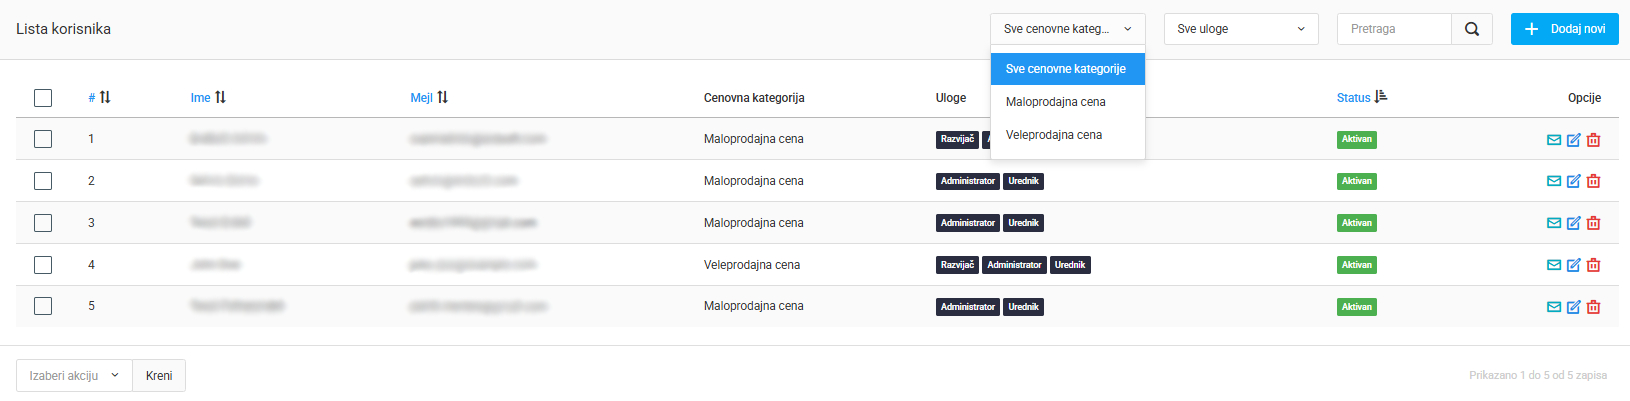Viewport: 1630px width, 401px height.
Task: Check the checkbox for row 1
Action: [x=43, y=139]
